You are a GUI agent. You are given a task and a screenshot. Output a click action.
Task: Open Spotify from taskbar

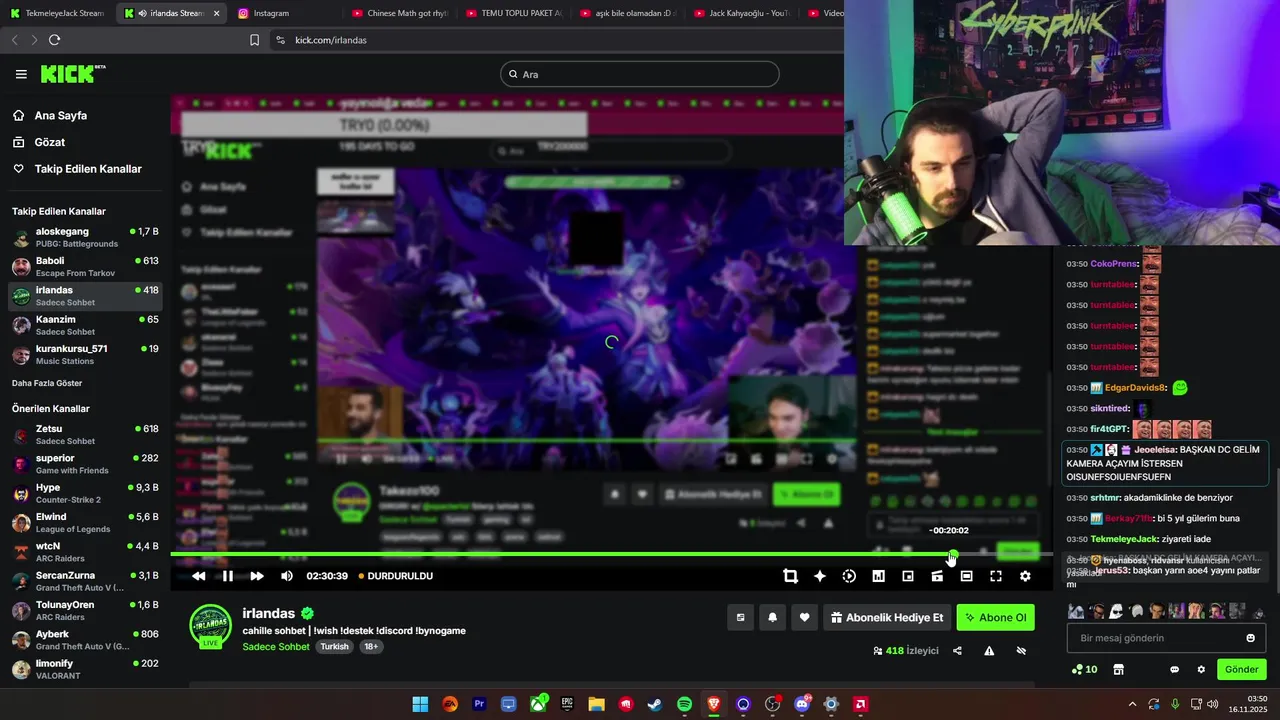point(684,704)
